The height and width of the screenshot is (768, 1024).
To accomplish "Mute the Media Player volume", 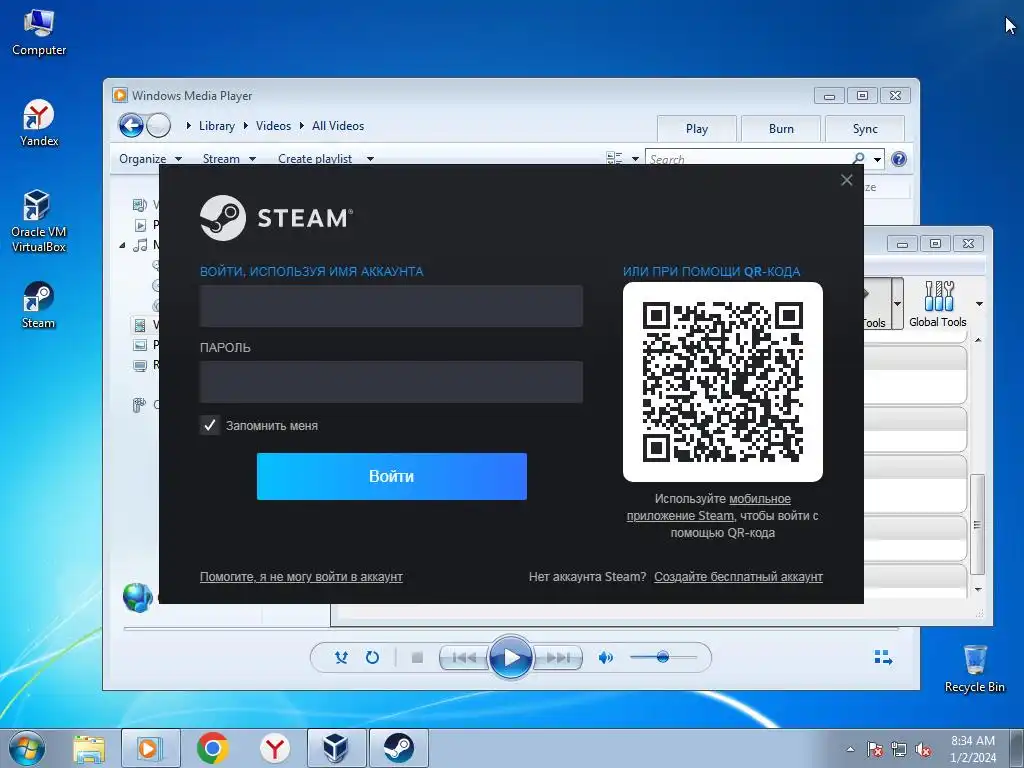I will pyautogui.click(x=605, y=658).
